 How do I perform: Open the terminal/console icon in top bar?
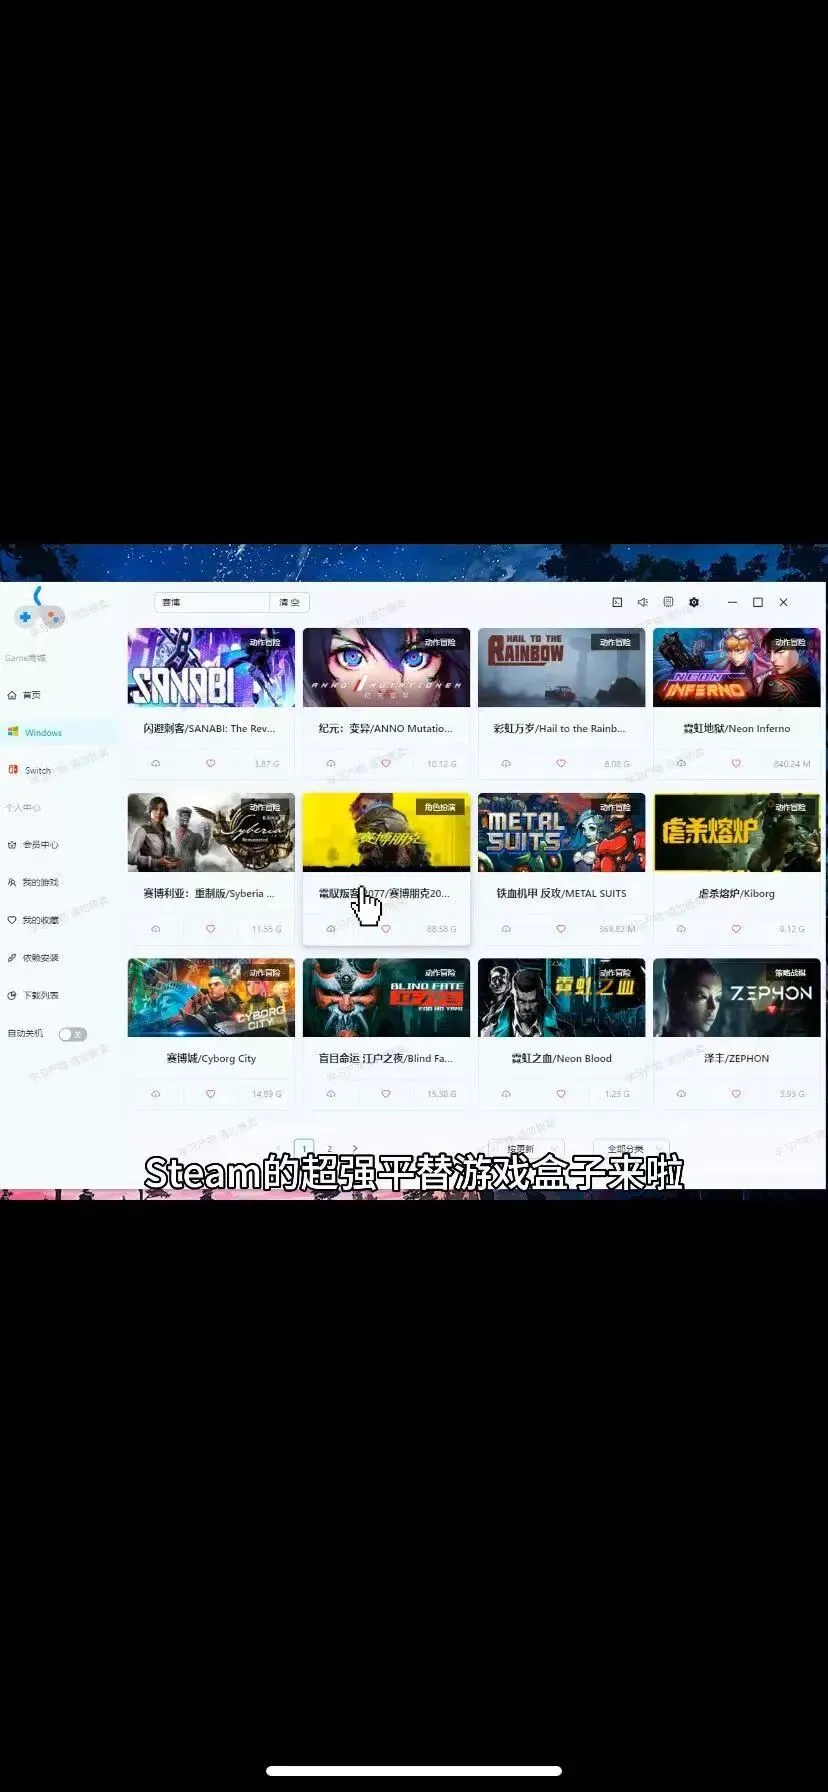pyautogui.click(x=617, y=602)
